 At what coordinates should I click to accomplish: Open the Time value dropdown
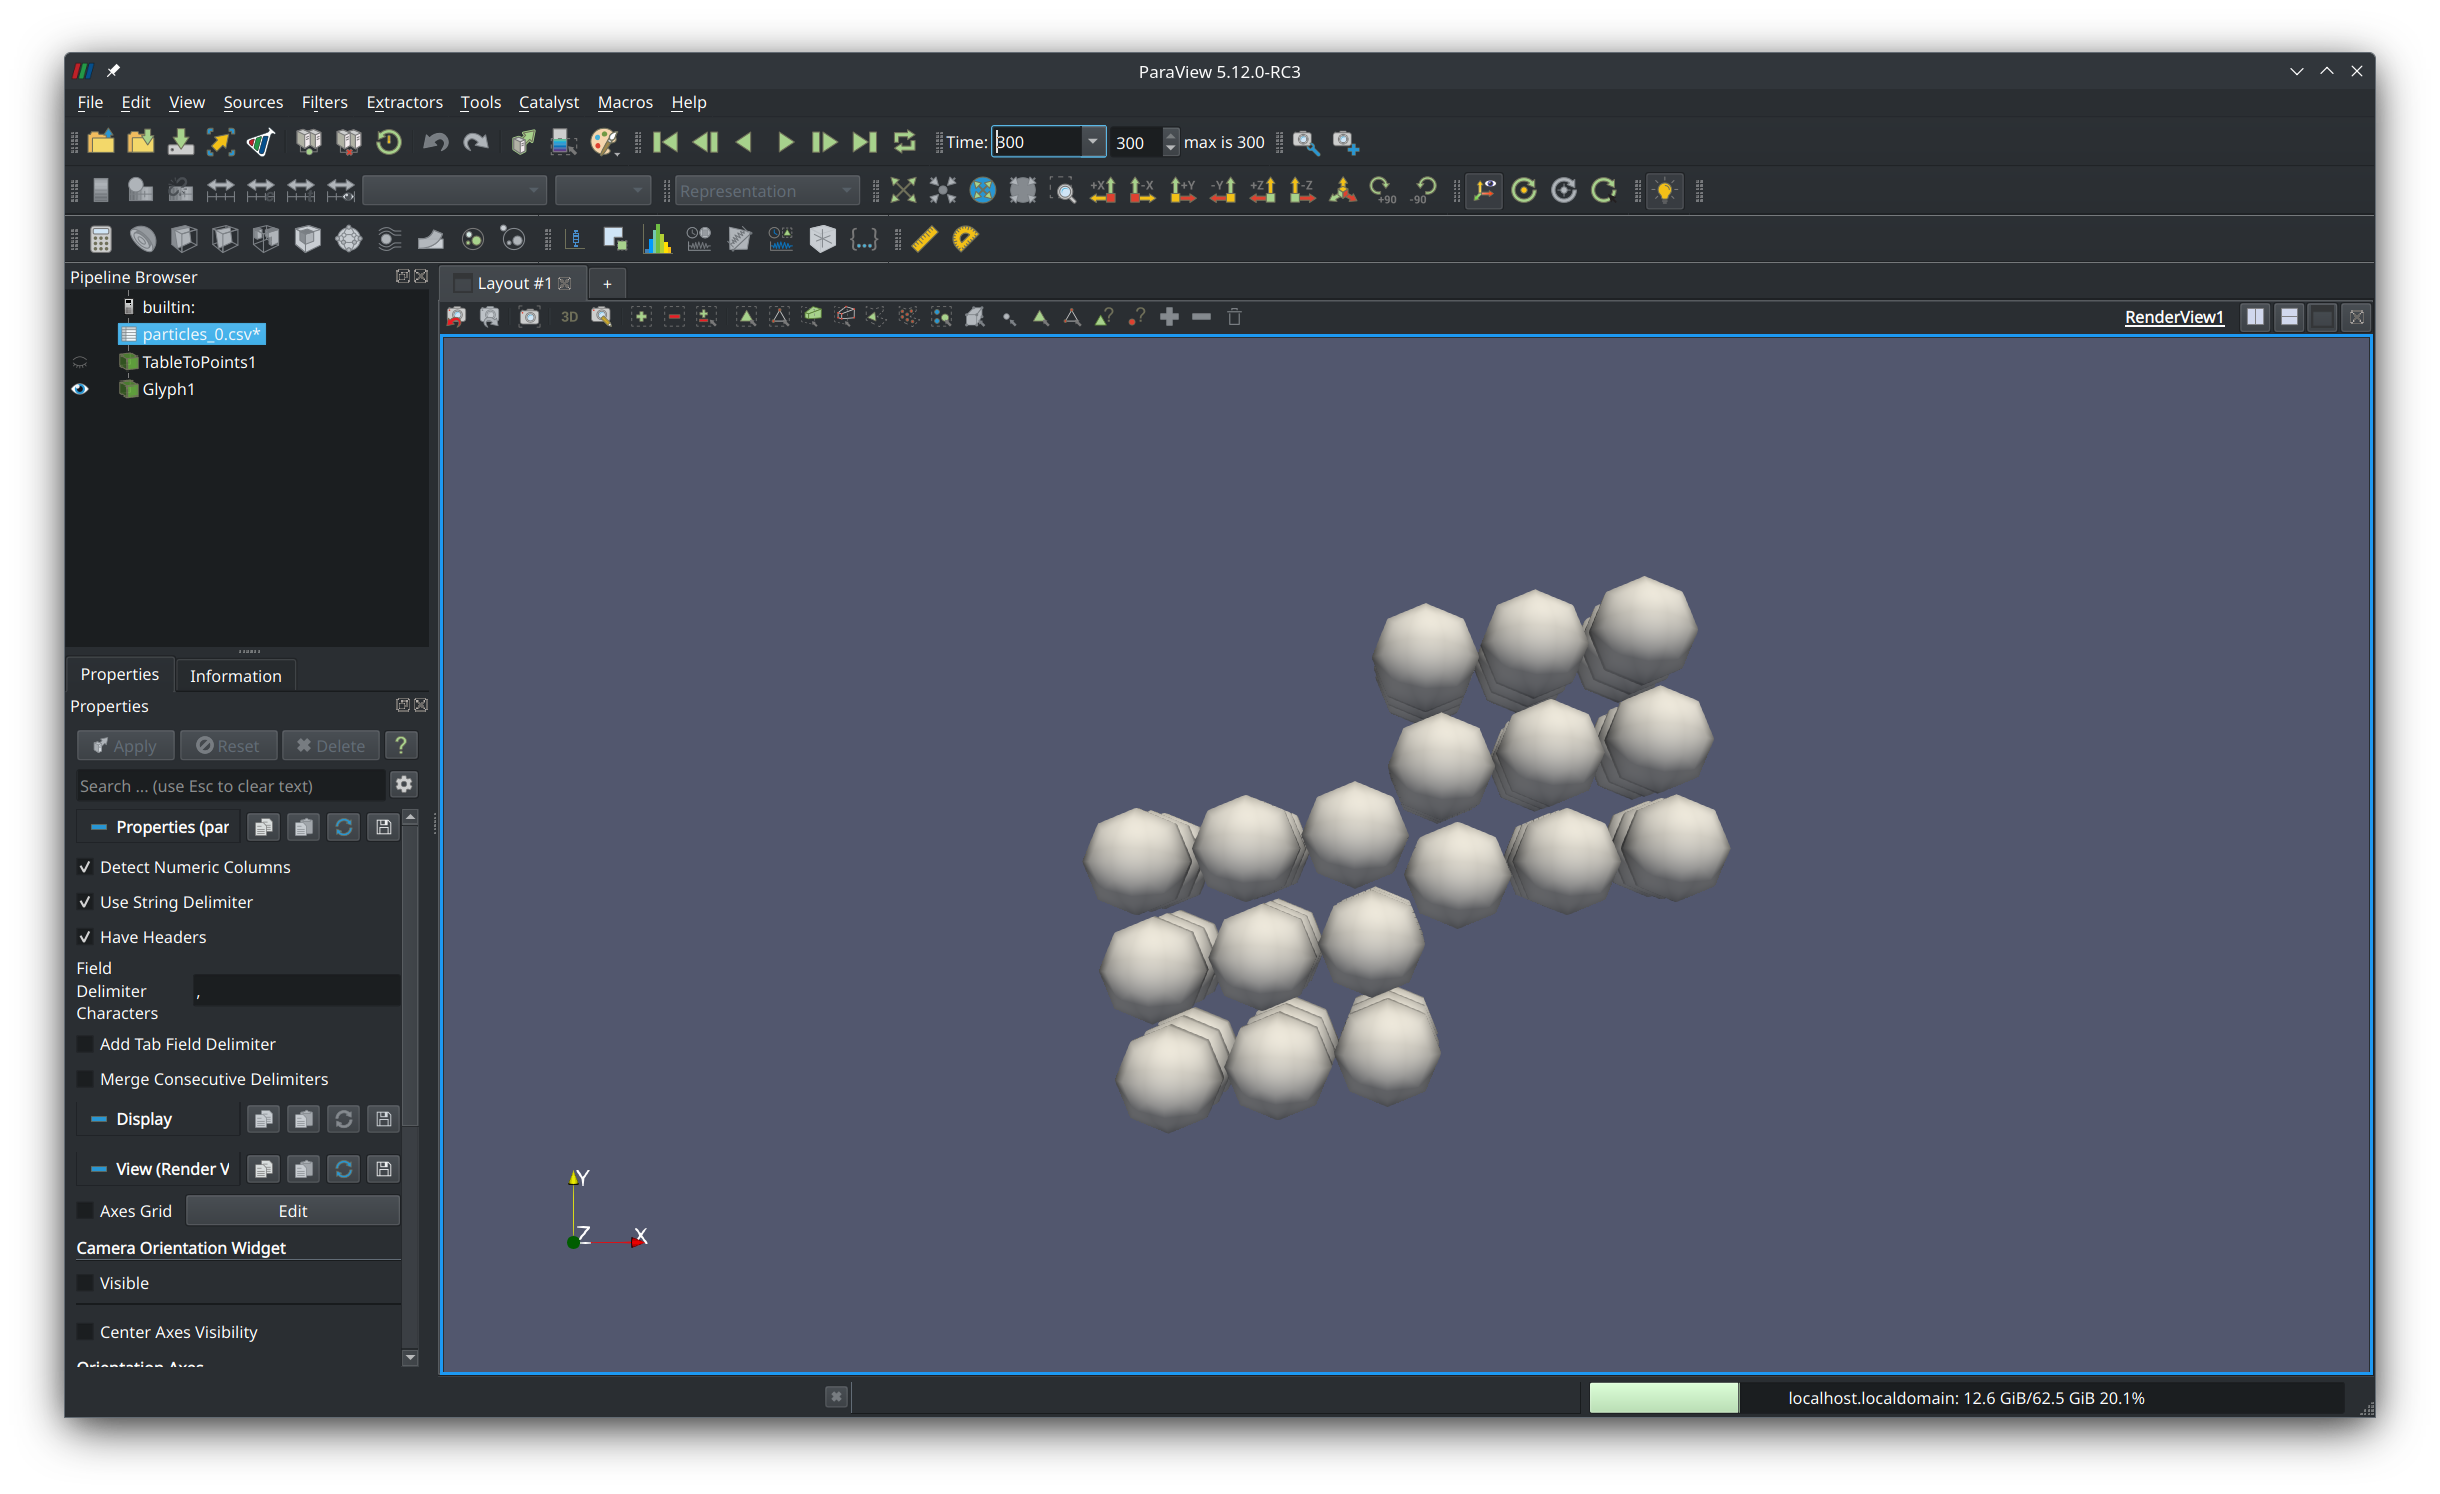click(x=1092, y=142)
